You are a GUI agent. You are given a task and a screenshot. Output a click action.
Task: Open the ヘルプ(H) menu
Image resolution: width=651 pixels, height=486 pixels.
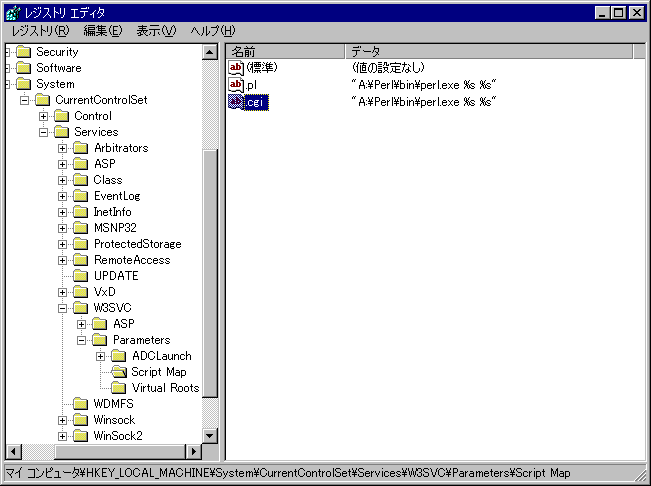[x=213, y=31]
